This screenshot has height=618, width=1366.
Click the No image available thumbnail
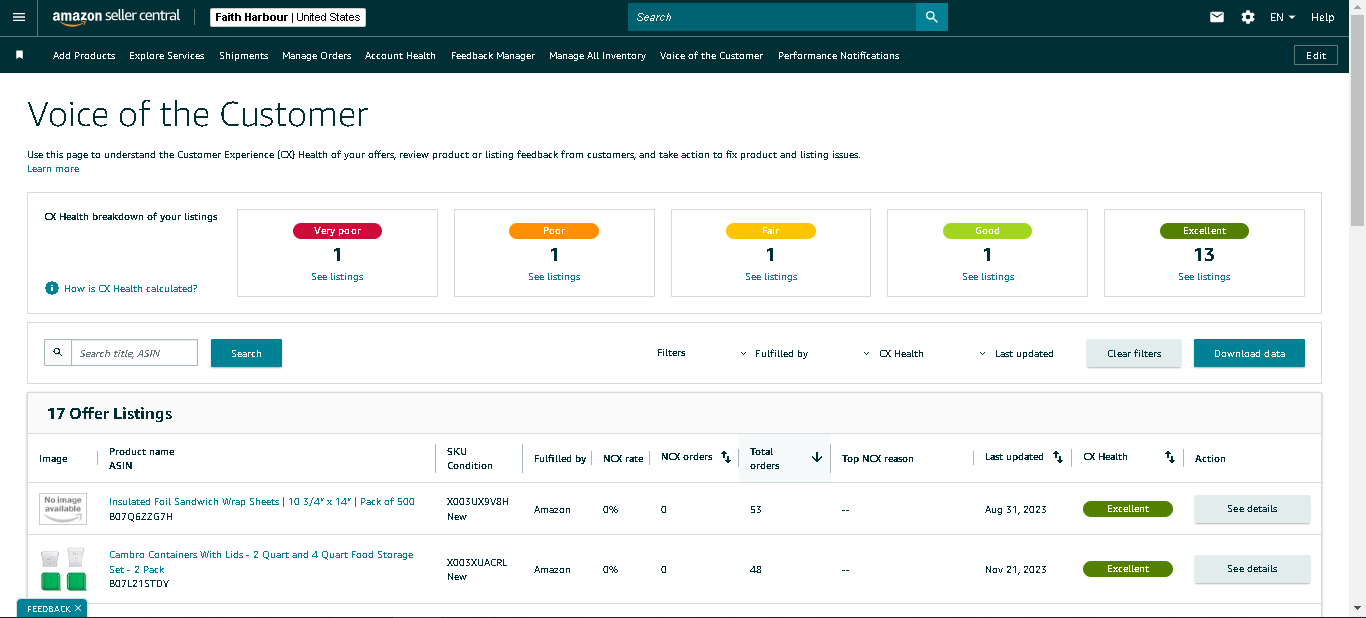pos(64,508)
